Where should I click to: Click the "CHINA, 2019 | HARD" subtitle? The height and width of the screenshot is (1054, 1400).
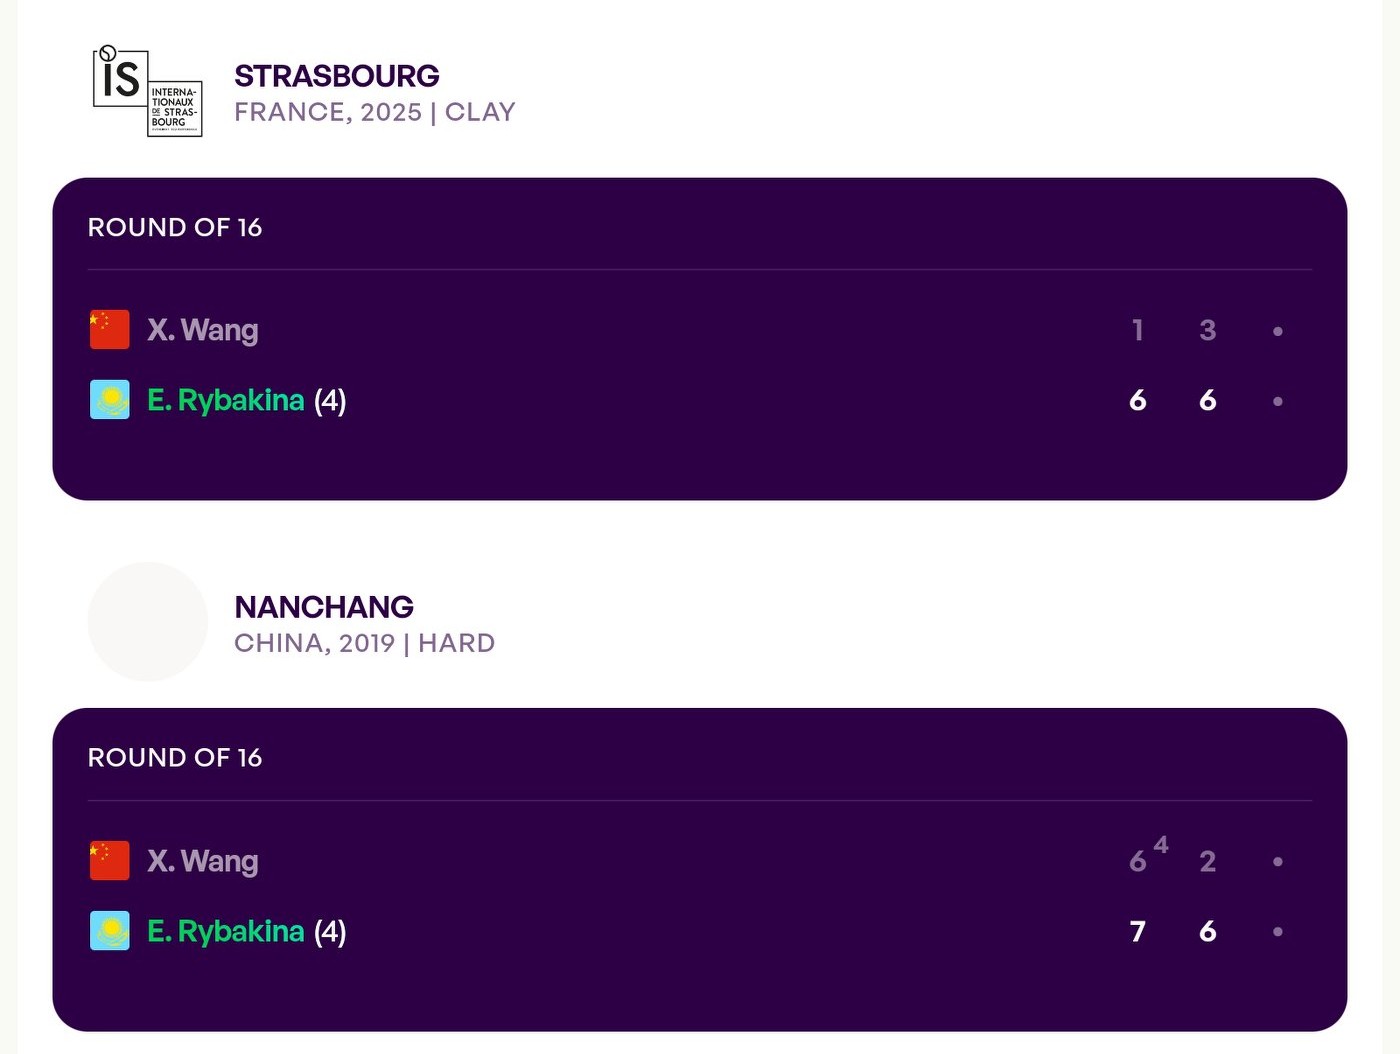pos(365,643)
